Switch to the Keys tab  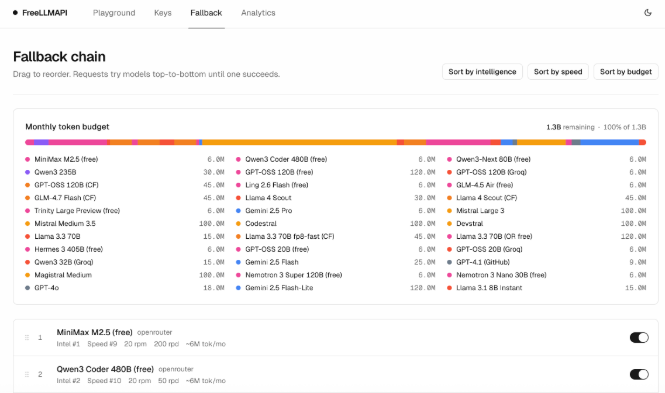163,13
